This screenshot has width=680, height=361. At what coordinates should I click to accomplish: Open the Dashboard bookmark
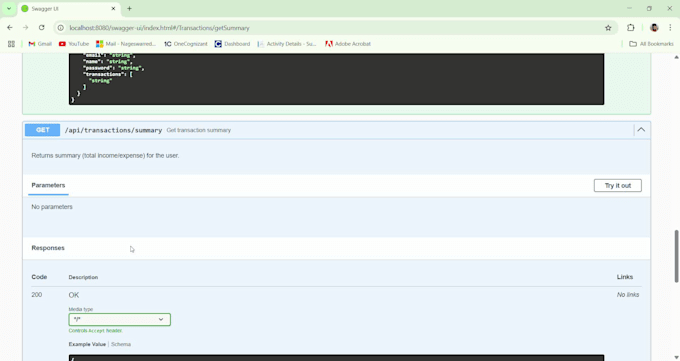(x=232, y=44)
